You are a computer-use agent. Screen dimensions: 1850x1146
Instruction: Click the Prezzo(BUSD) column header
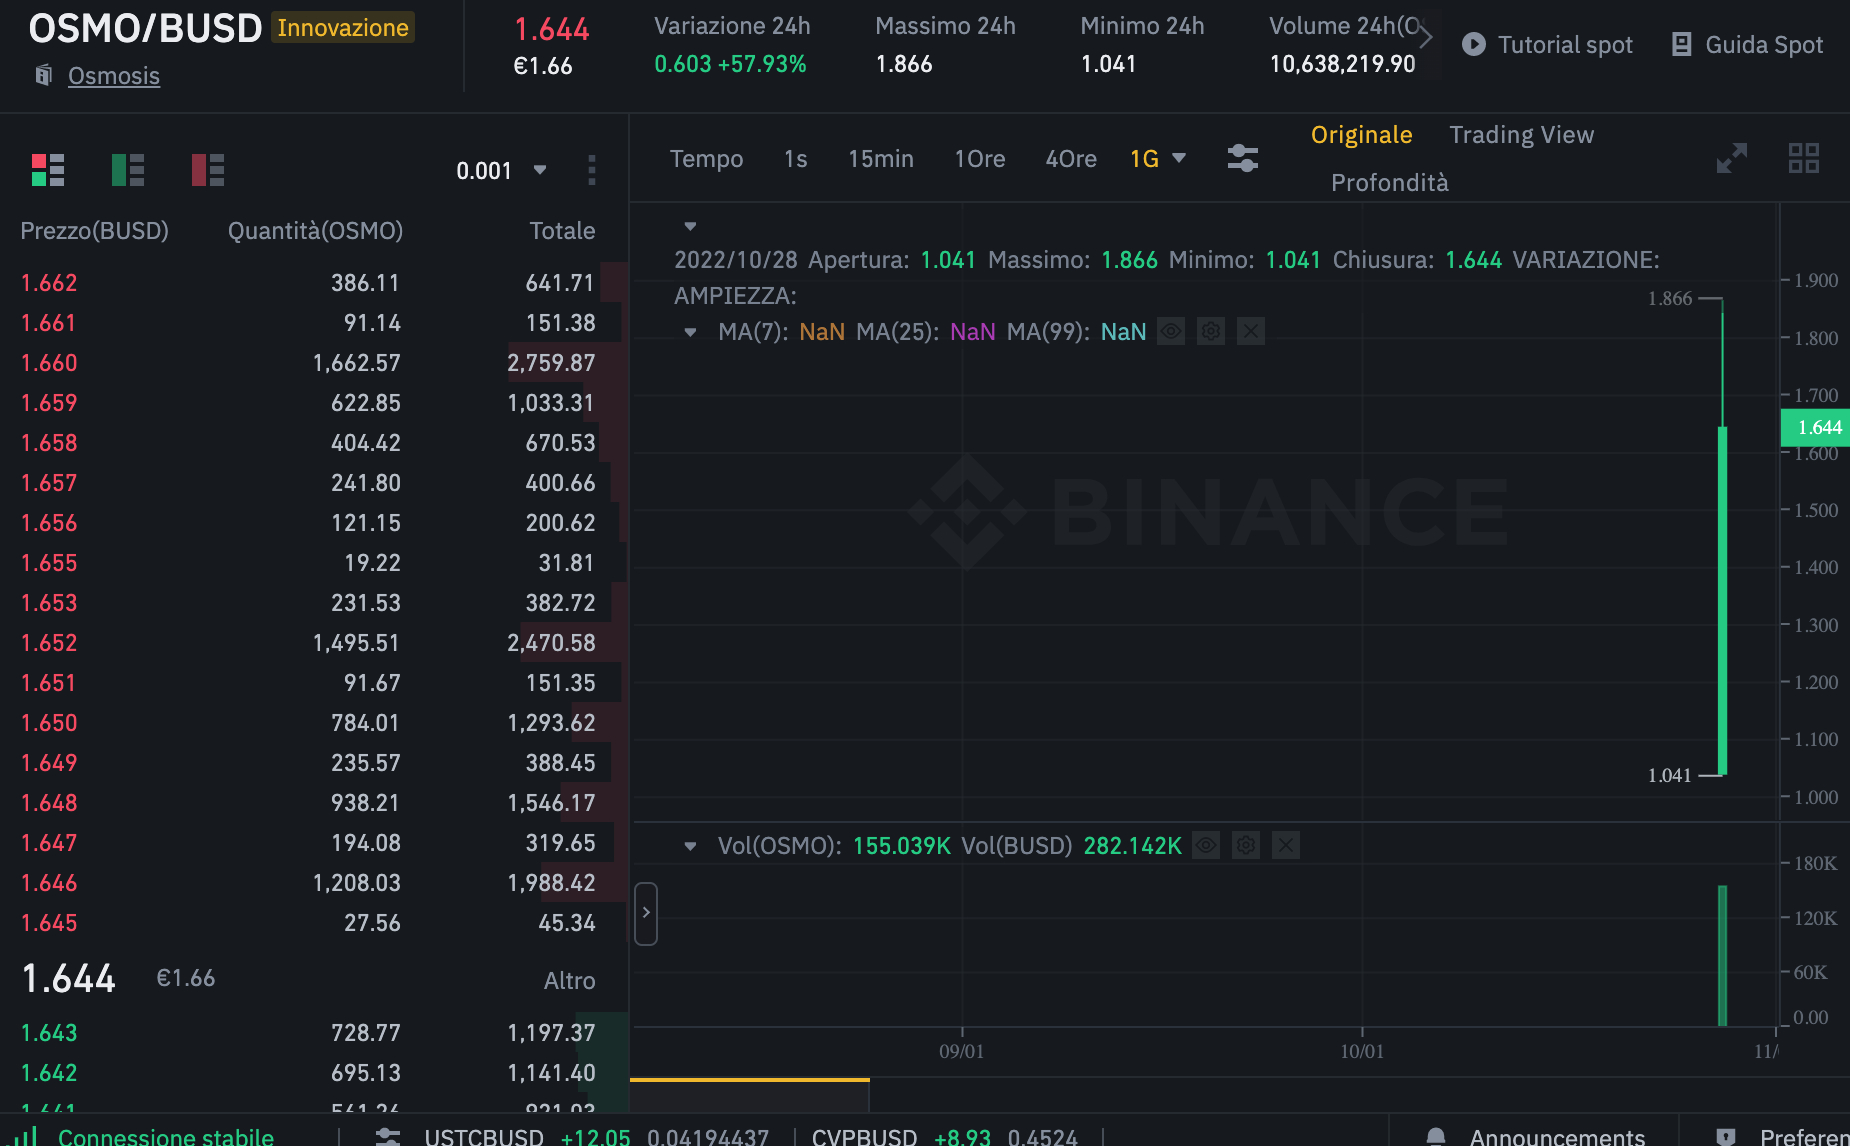[x=94, y=231]
